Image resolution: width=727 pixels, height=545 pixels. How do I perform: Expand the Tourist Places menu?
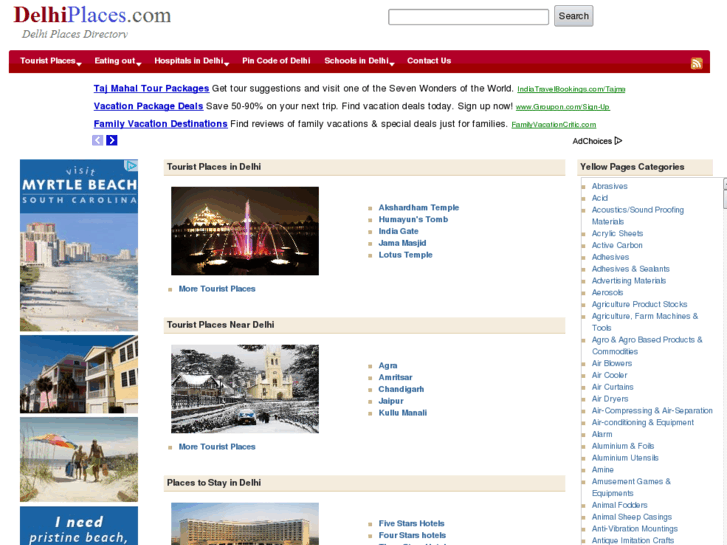coord(51,61)
